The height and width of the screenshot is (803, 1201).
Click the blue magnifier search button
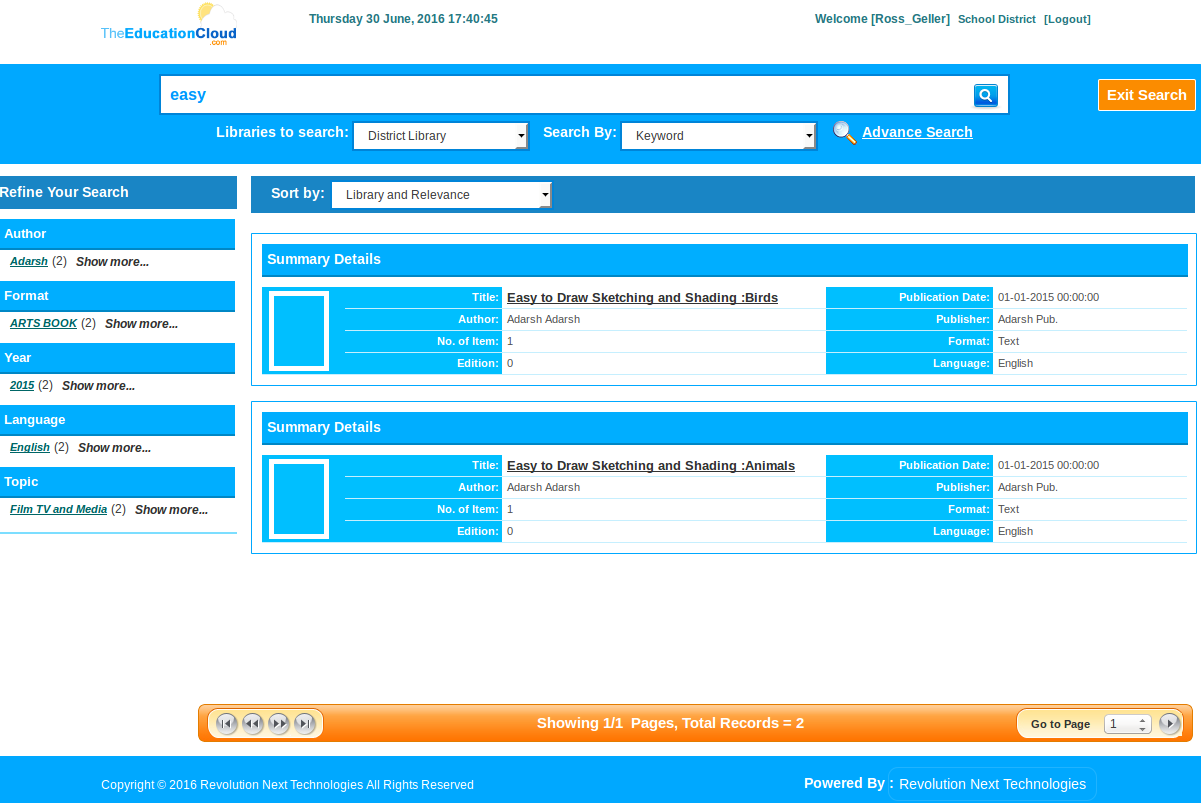[985, 95]
